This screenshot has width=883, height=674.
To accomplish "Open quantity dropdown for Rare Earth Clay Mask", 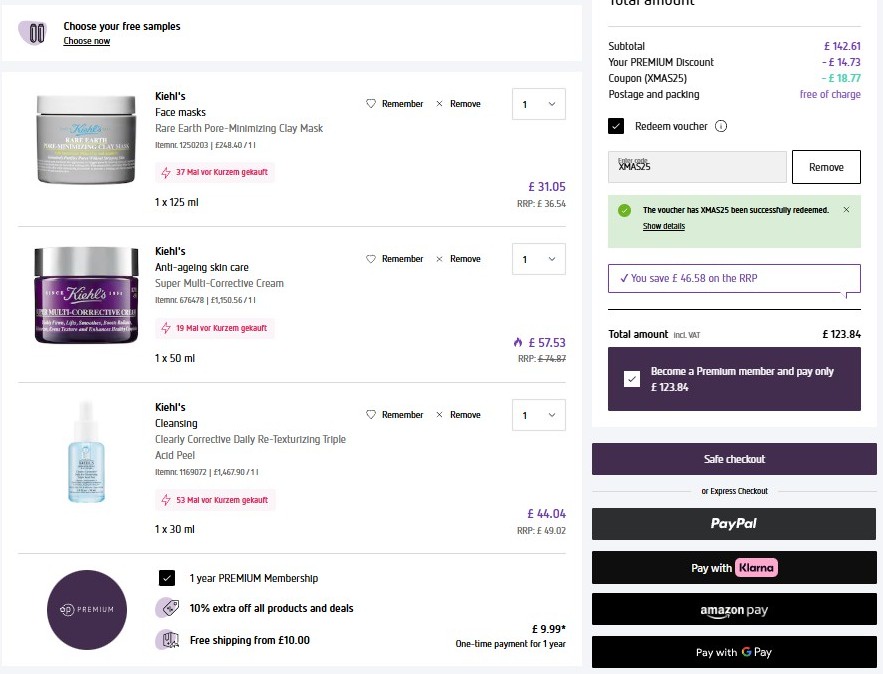I will 539,104.
